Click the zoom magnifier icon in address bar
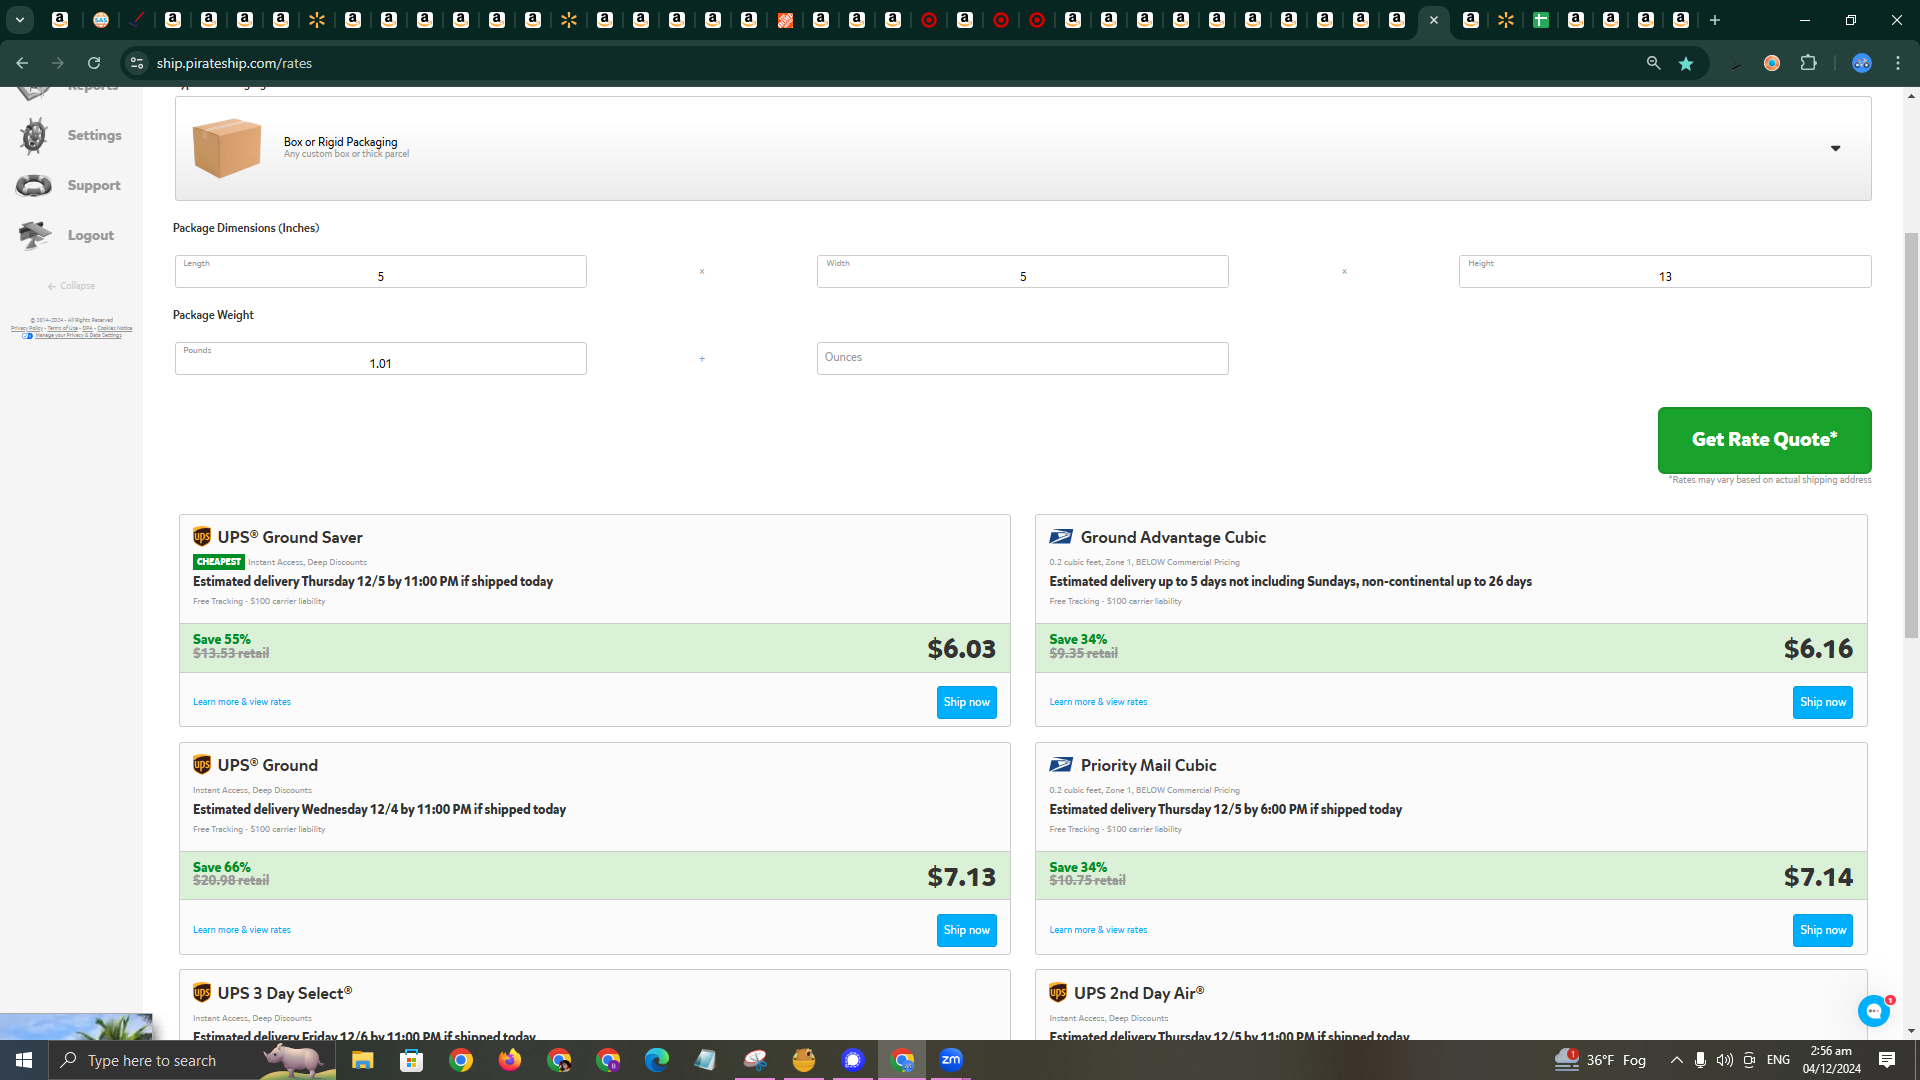Screen dimensions: 1920x1080 [1653, 63]
